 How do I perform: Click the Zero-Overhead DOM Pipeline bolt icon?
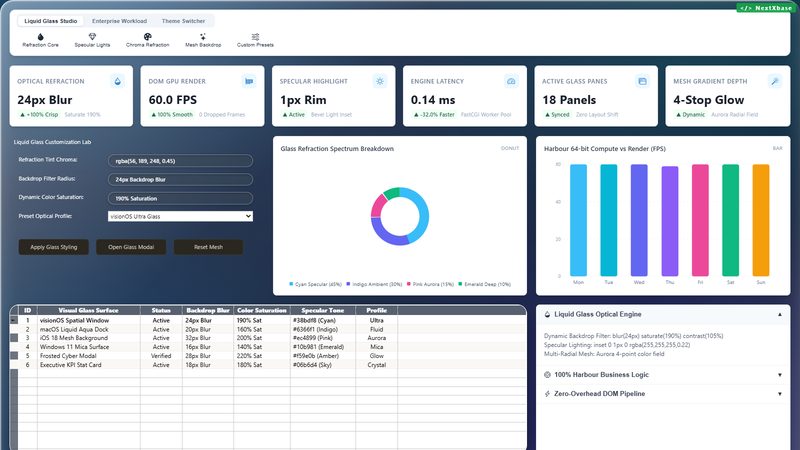pyautogui.click(x=547, y=394)
